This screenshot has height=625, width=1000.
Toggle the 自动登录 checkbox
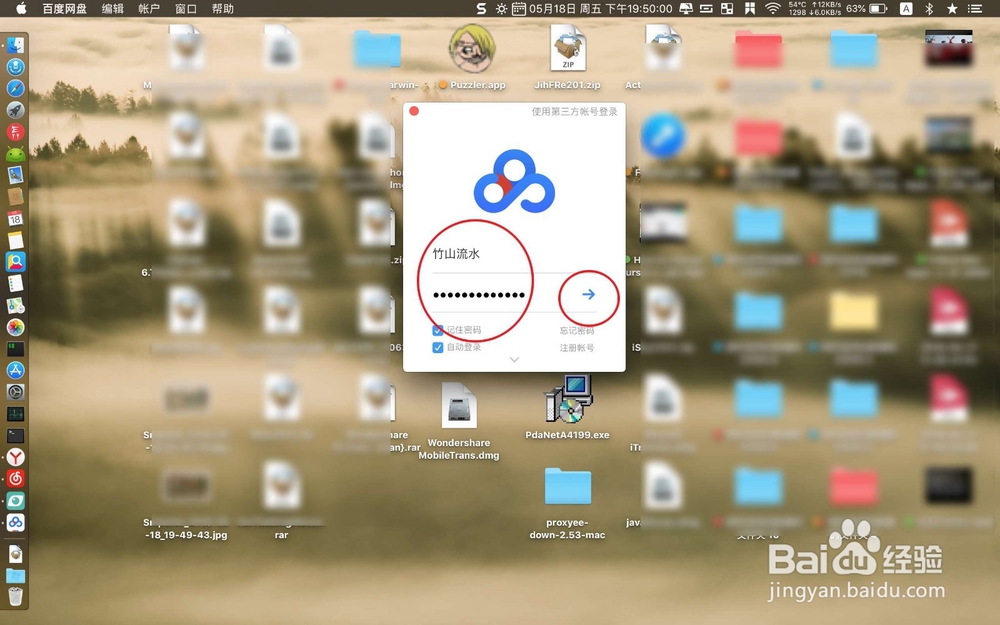tap(438, 348)
